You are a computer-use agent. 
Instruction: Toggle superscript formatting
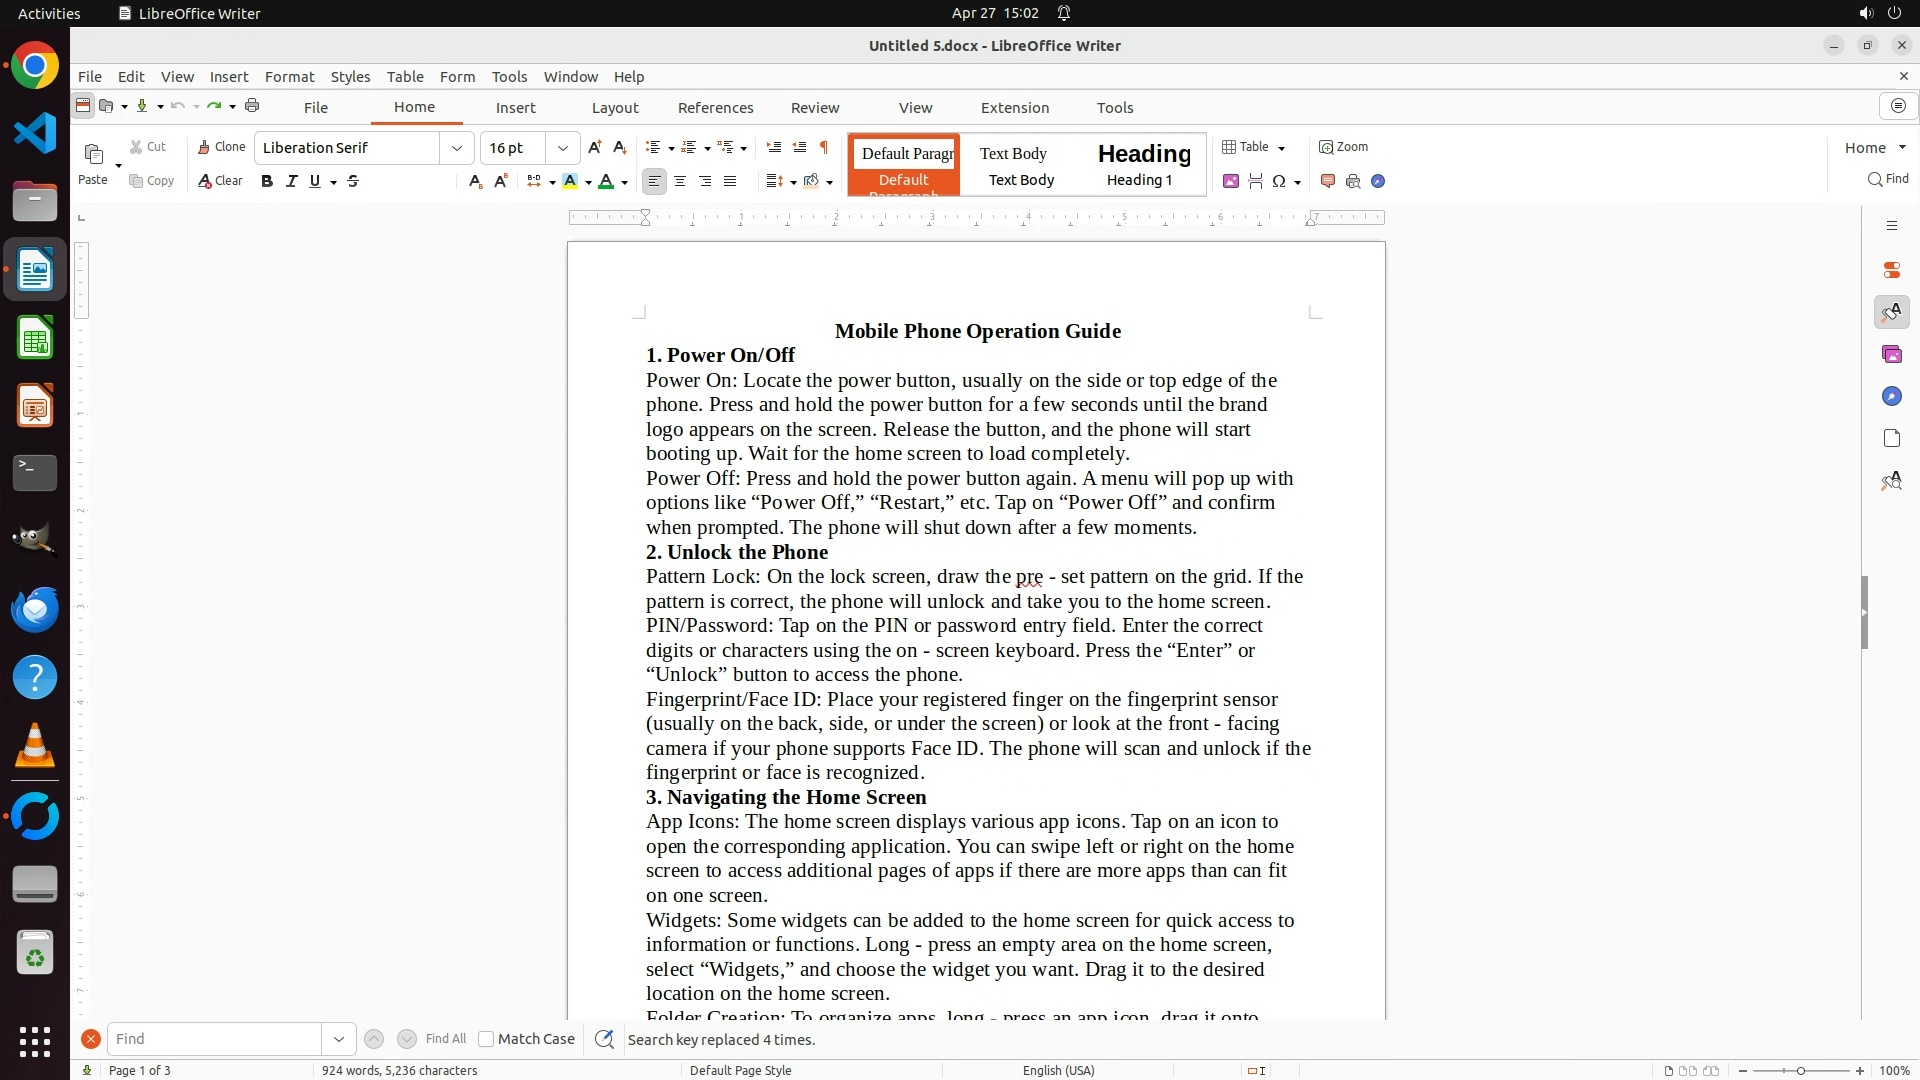(501, 181)
